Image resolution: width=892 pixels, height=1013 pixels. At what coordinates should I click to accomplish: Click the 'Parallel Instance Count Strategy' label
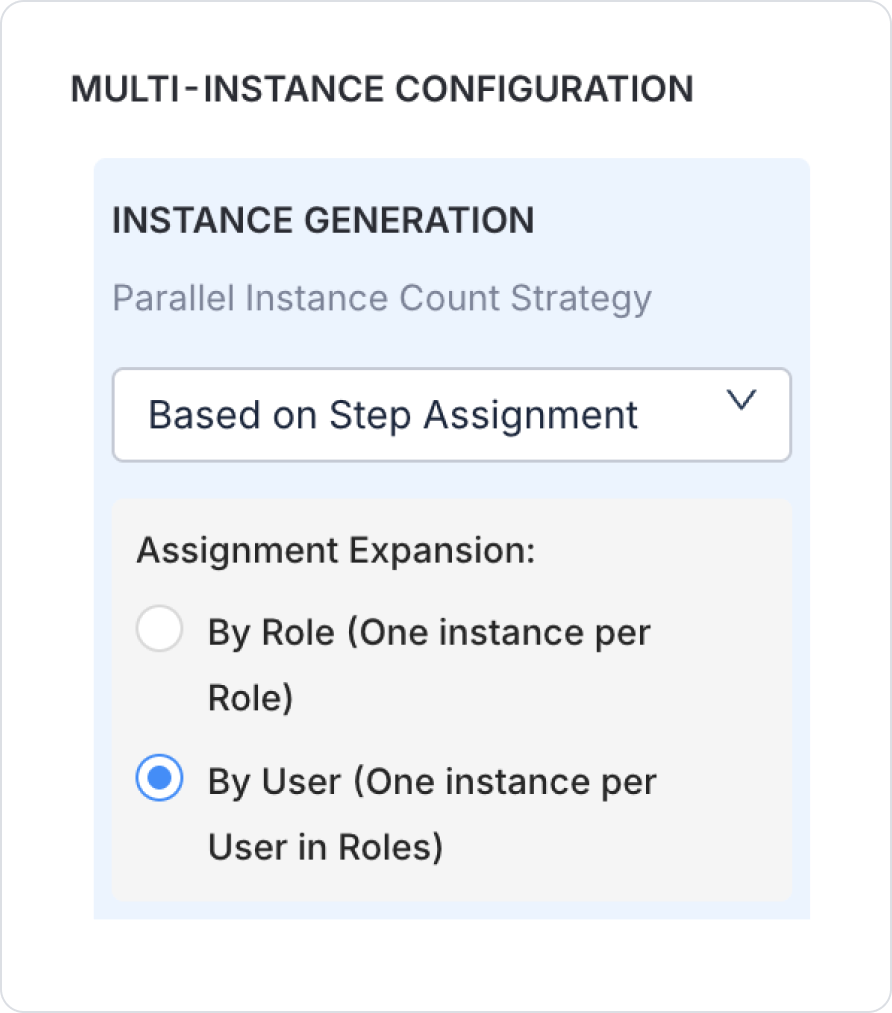tap(381, 298)
